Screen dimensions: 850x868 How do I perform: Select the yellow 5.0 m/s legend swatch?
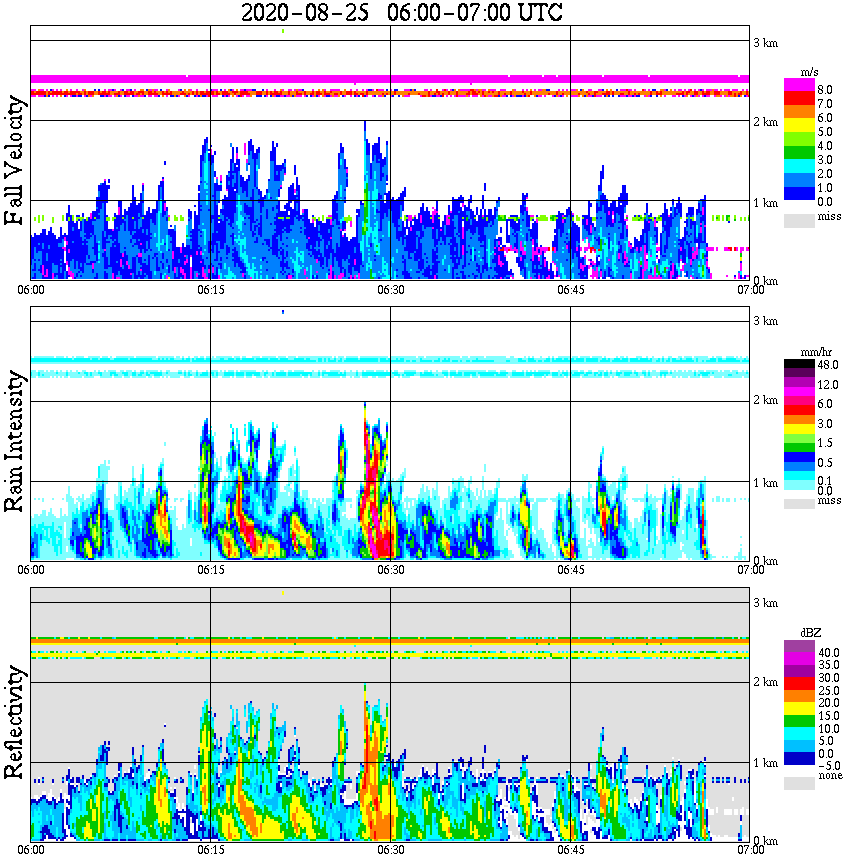coord(799,126)
